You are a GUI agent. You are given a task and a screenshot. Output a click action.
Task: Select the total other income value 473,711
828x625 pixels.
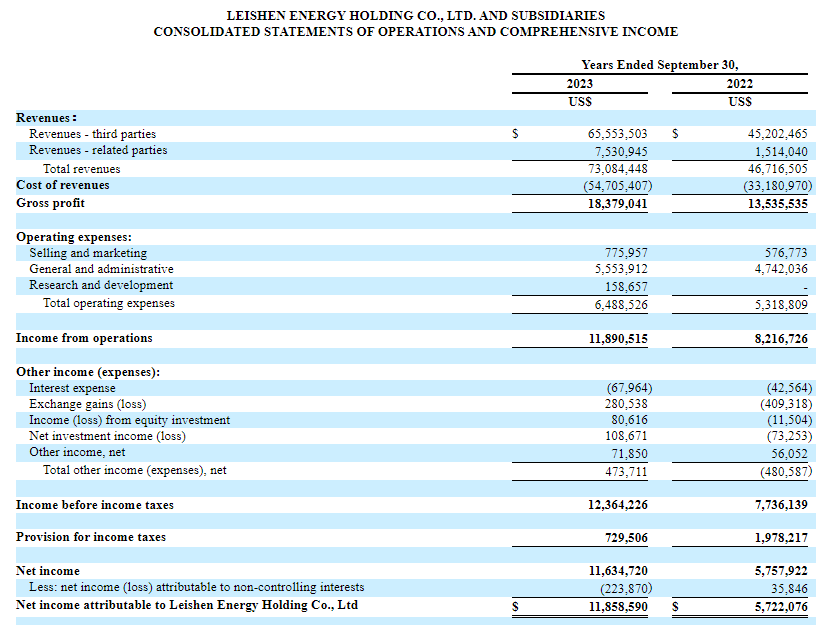coord(626,472)
